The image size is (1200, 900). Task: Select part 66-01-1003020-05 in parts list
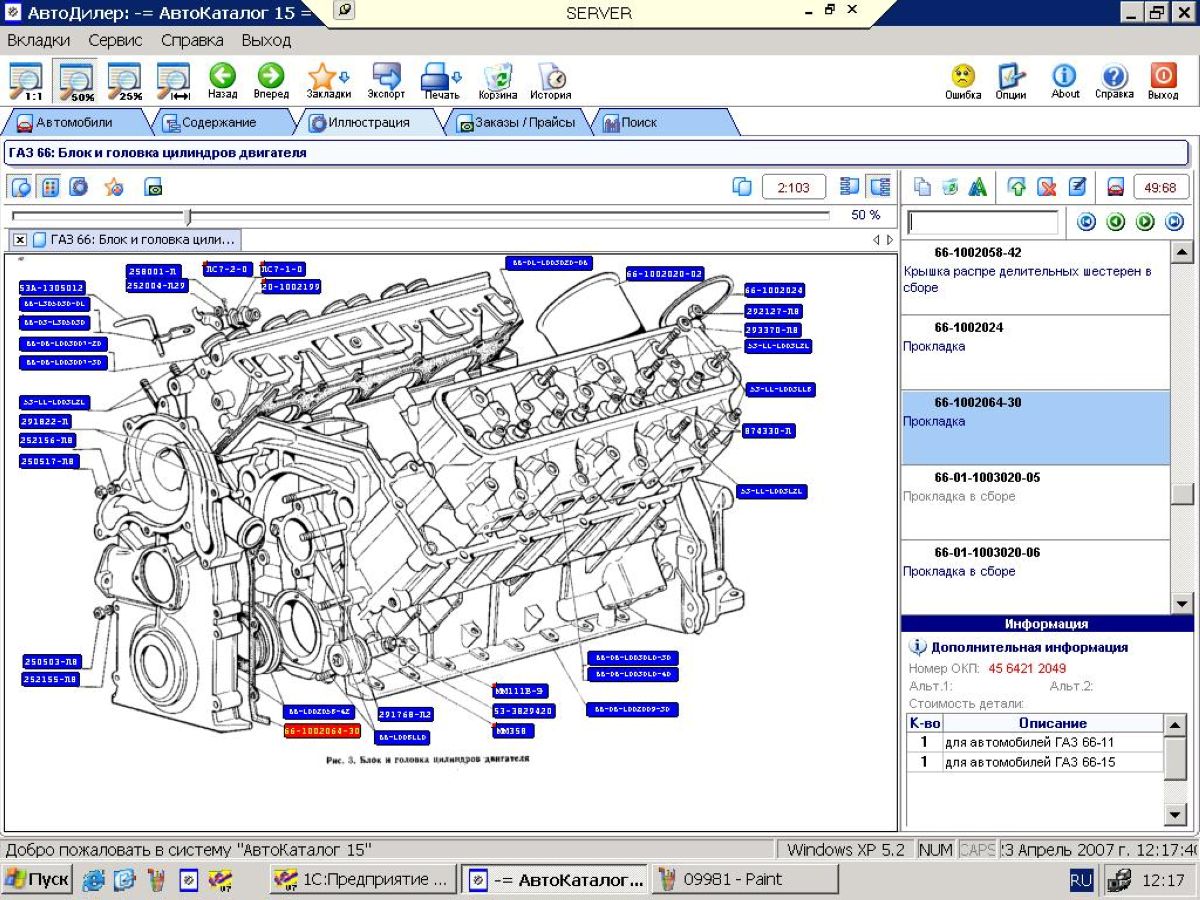(x=1035, y=503)
